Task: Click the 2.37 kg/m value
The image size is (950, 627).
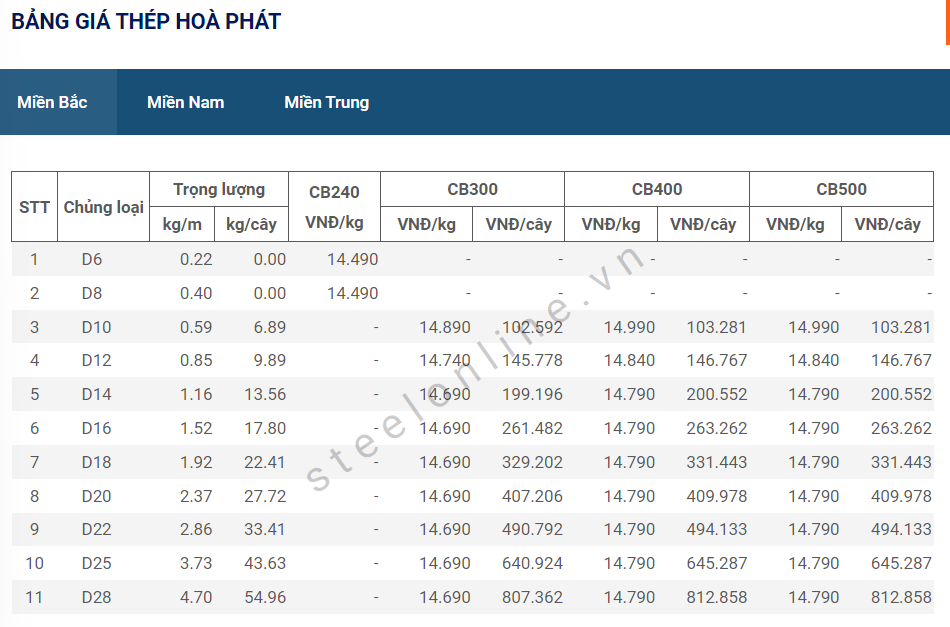Action: 196,496
